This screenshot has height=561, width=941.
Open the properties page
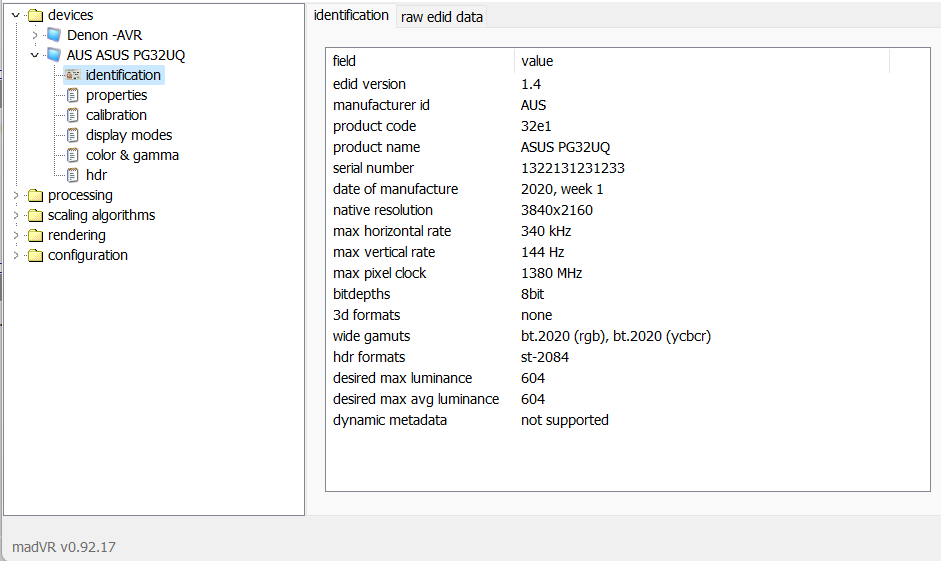116,95
